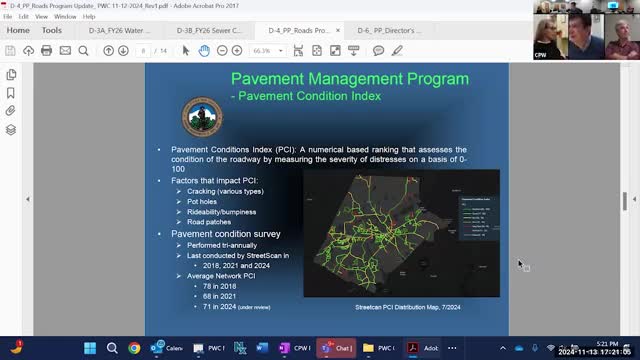Viewport: 640px width, 360px height.
Task: Launch Chrome from the taskbar
Action: click(x=134, y=348)
